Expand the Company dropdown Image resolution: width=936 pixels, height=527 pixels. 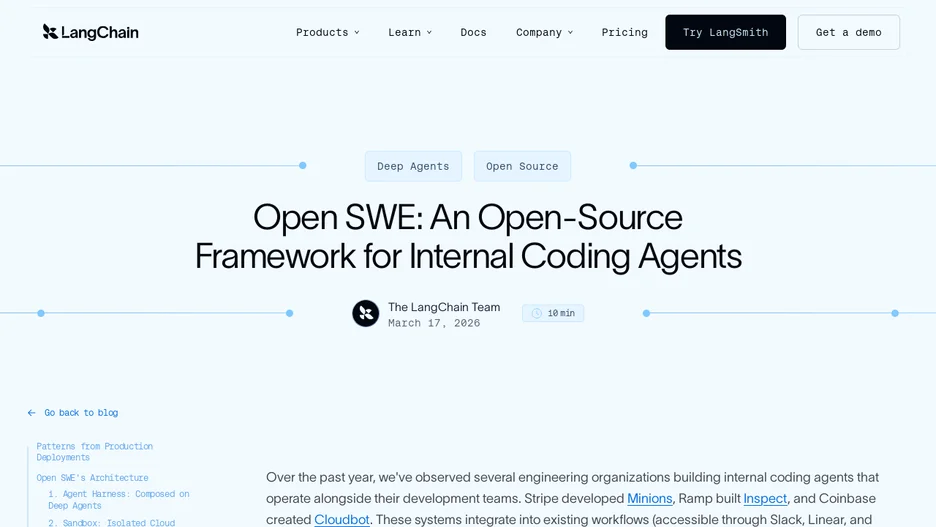click(x=544, y=32)
